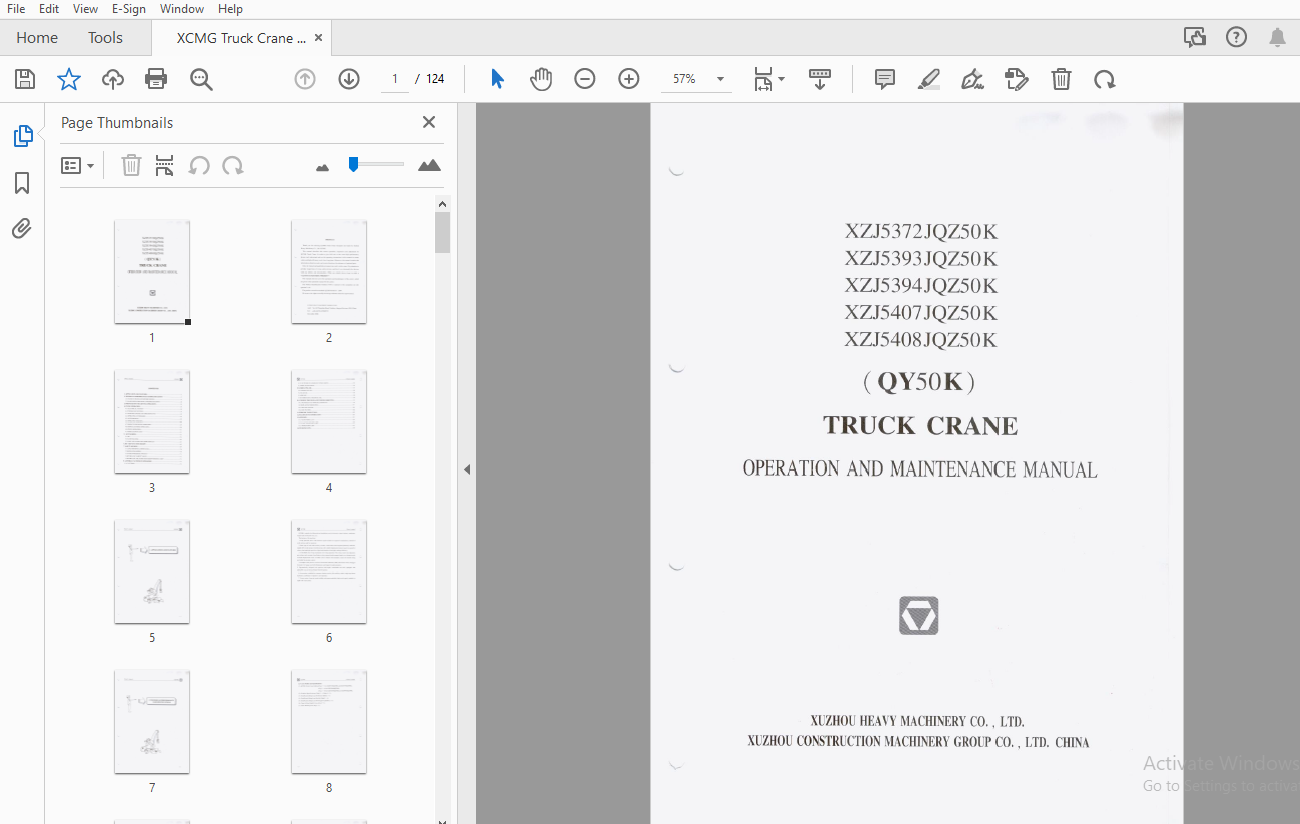Delete selected thumbnail pages trash icon
Viewport: 1300px width, 824px height.
(x=131, y=165)
